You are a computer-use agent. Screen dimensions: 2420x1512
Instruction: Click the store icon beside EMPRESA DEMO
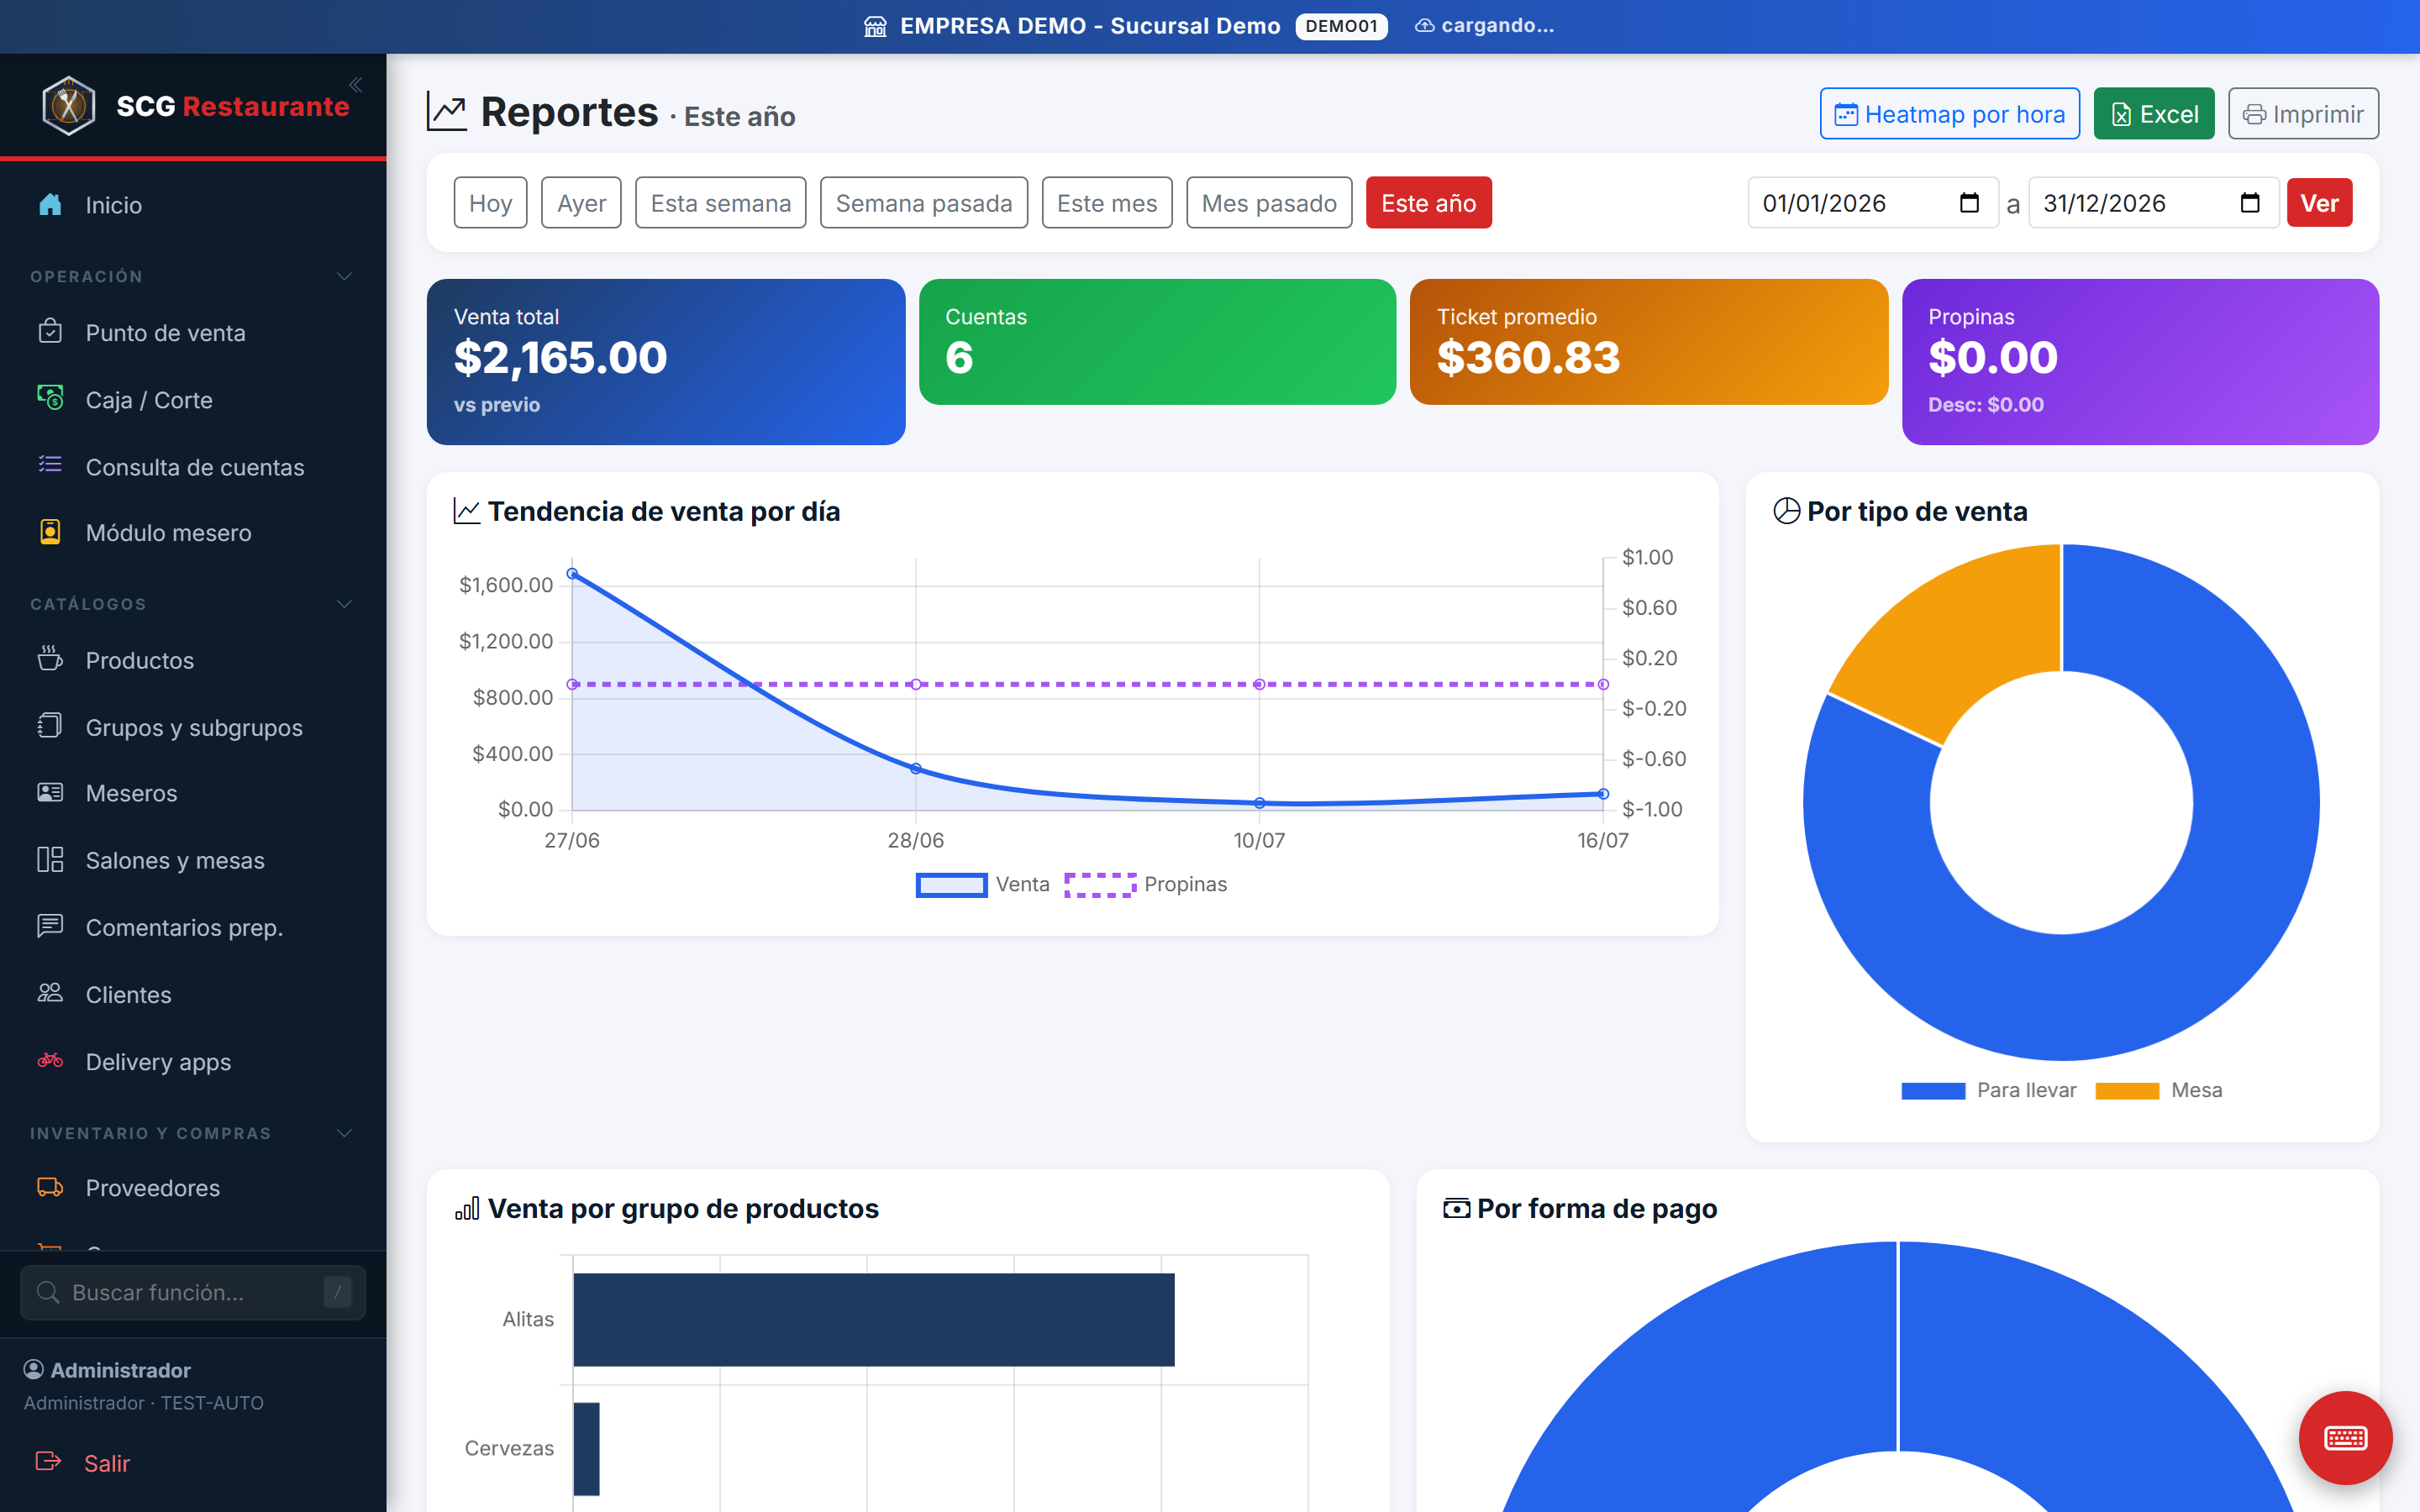tap(875, 26)
